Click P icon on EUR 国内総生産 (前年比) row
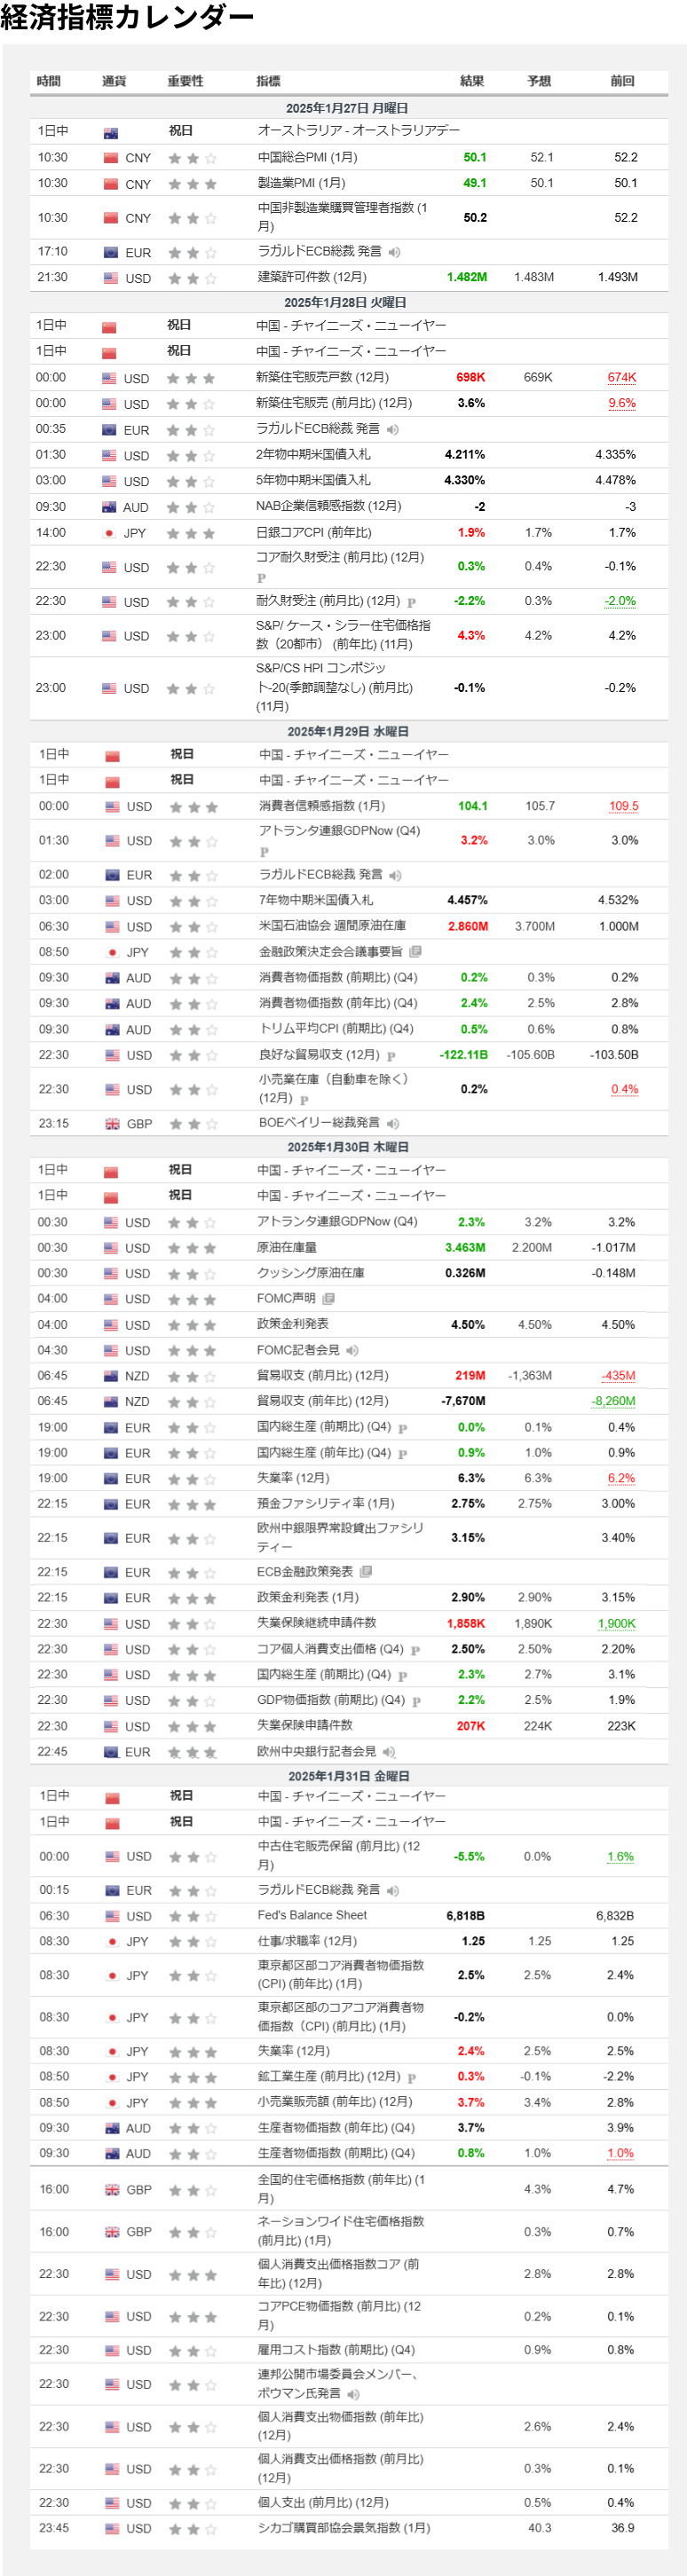Image resolution: width=687 pixels, height=2576 pixels. point(402,1454)
